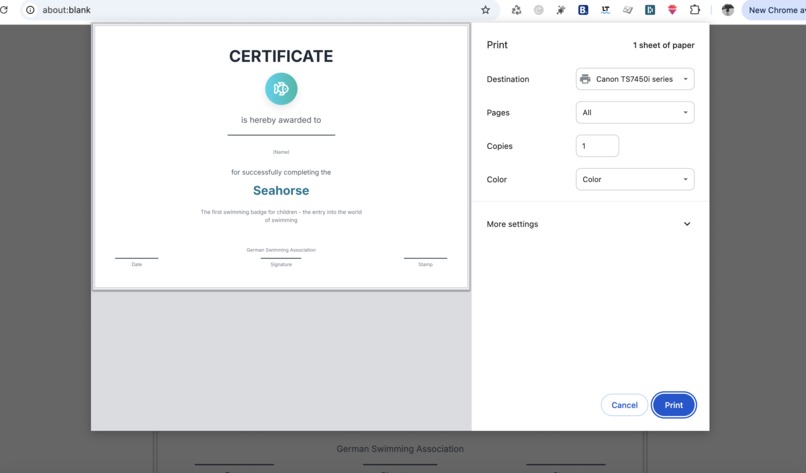This screenshot has height=473, width=806.
Task: Click the Seahorse title in the preview
Action: click(x=281, y=191)
